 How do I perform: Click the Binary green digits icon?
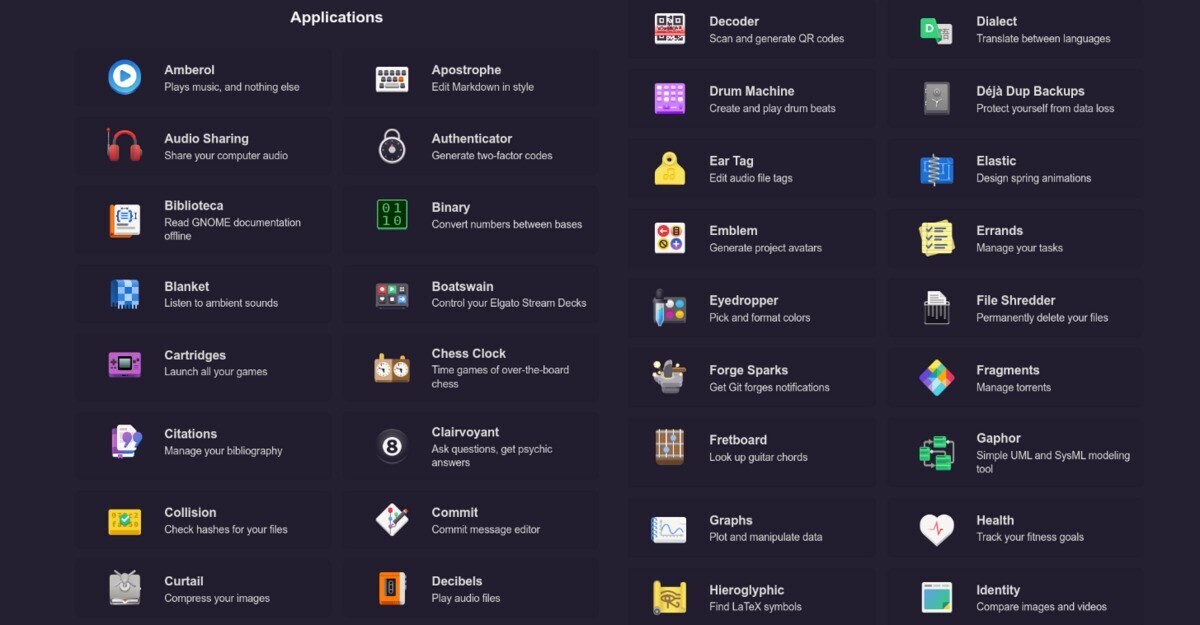pos(392,215)
